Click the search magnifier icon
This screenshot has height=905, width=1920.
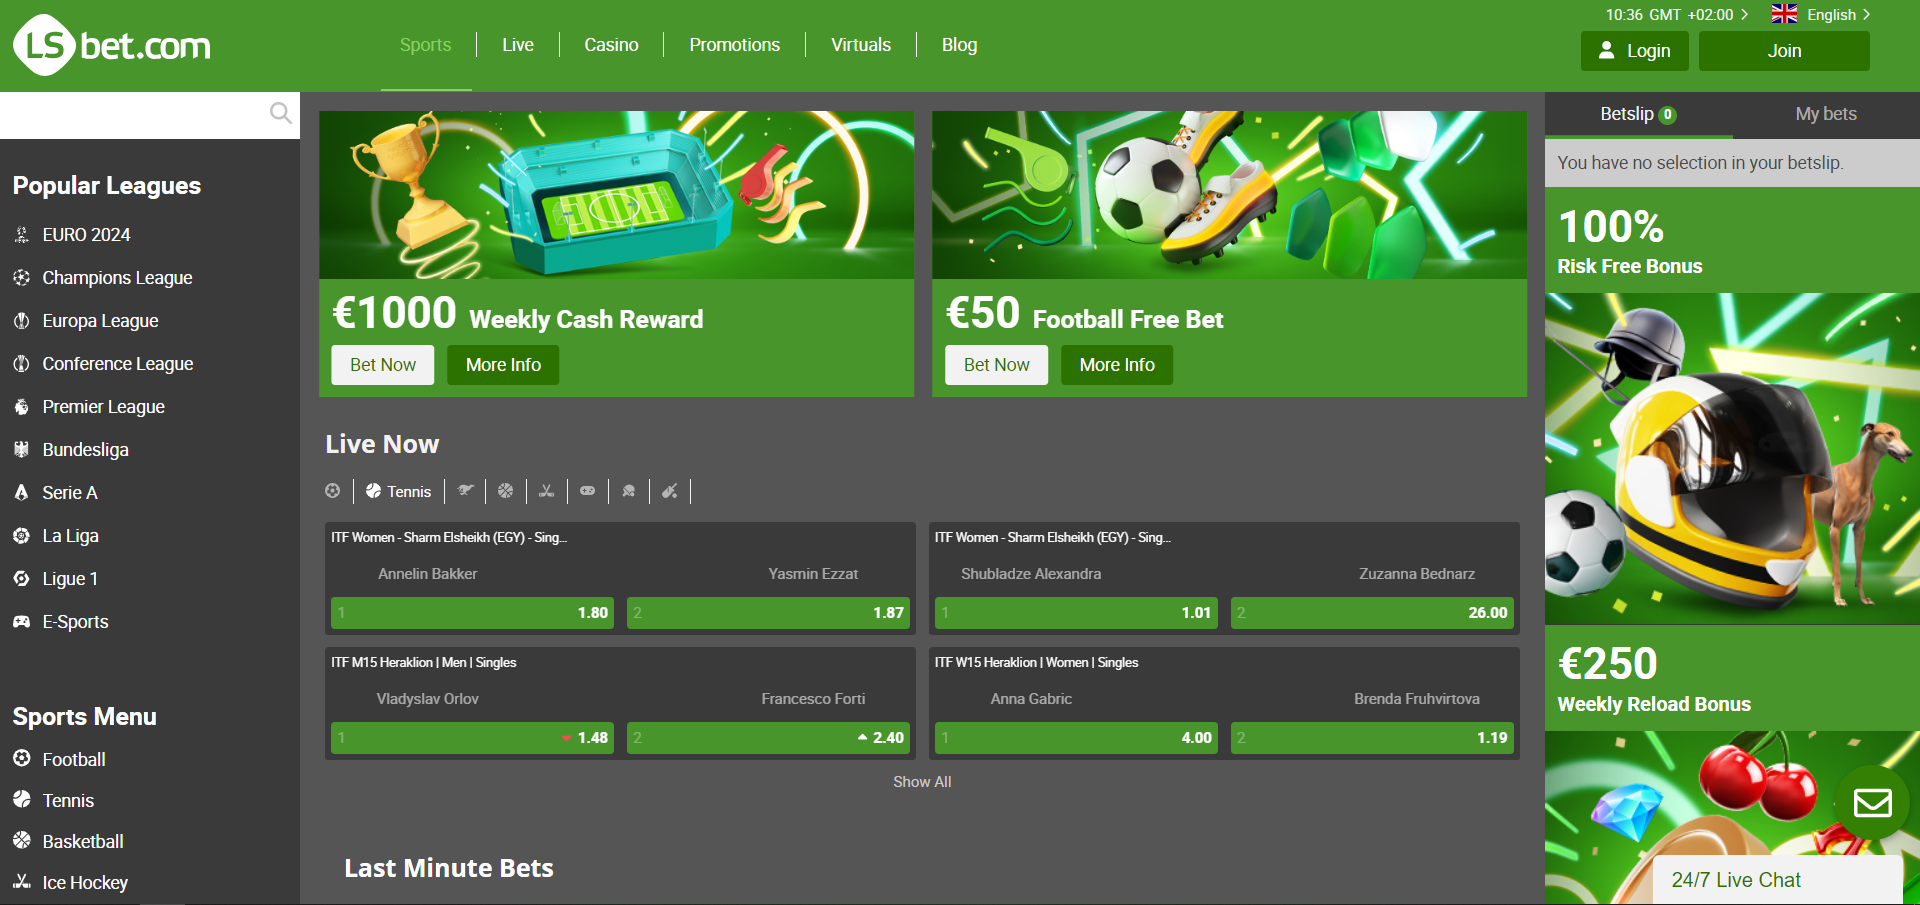(281, 113)
